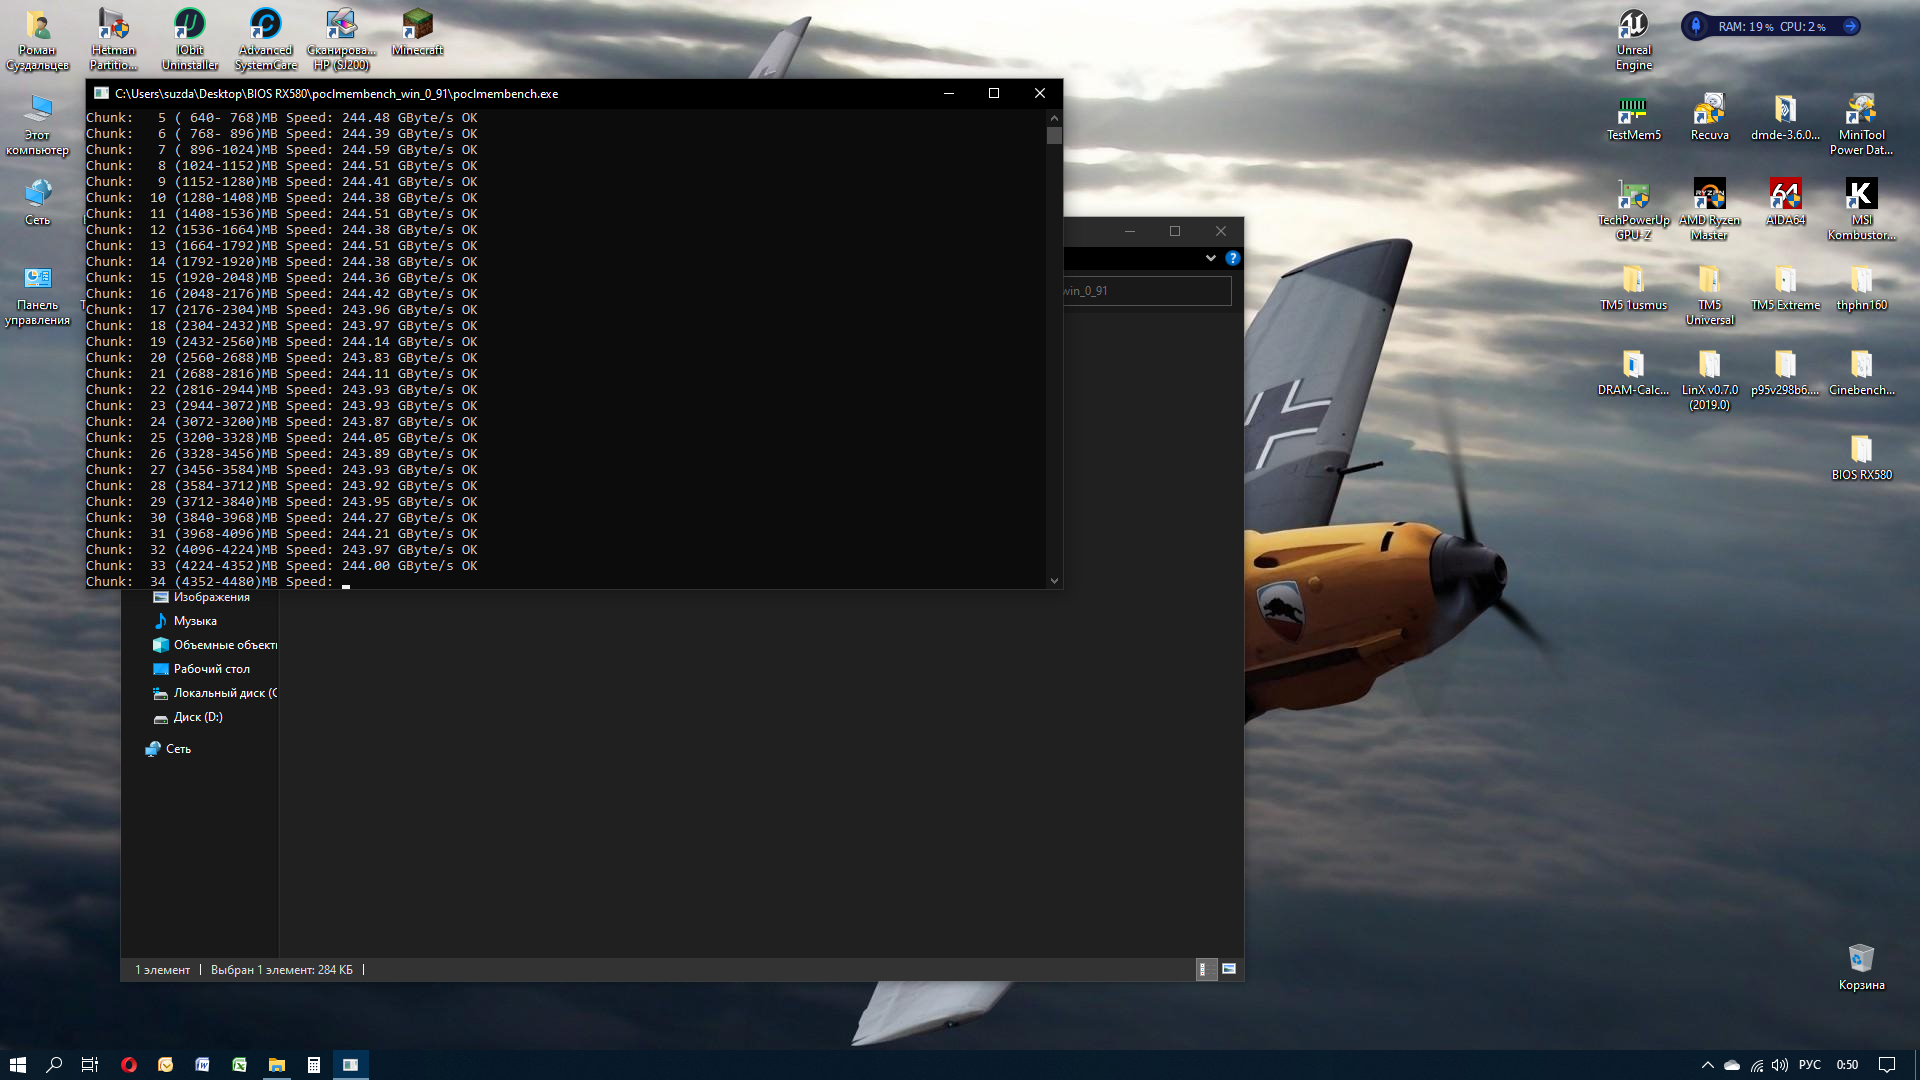The width and height of the screenshot is (1920, 1080).
Task: Open Explorer help question button
Action: tap(1233, 258)
